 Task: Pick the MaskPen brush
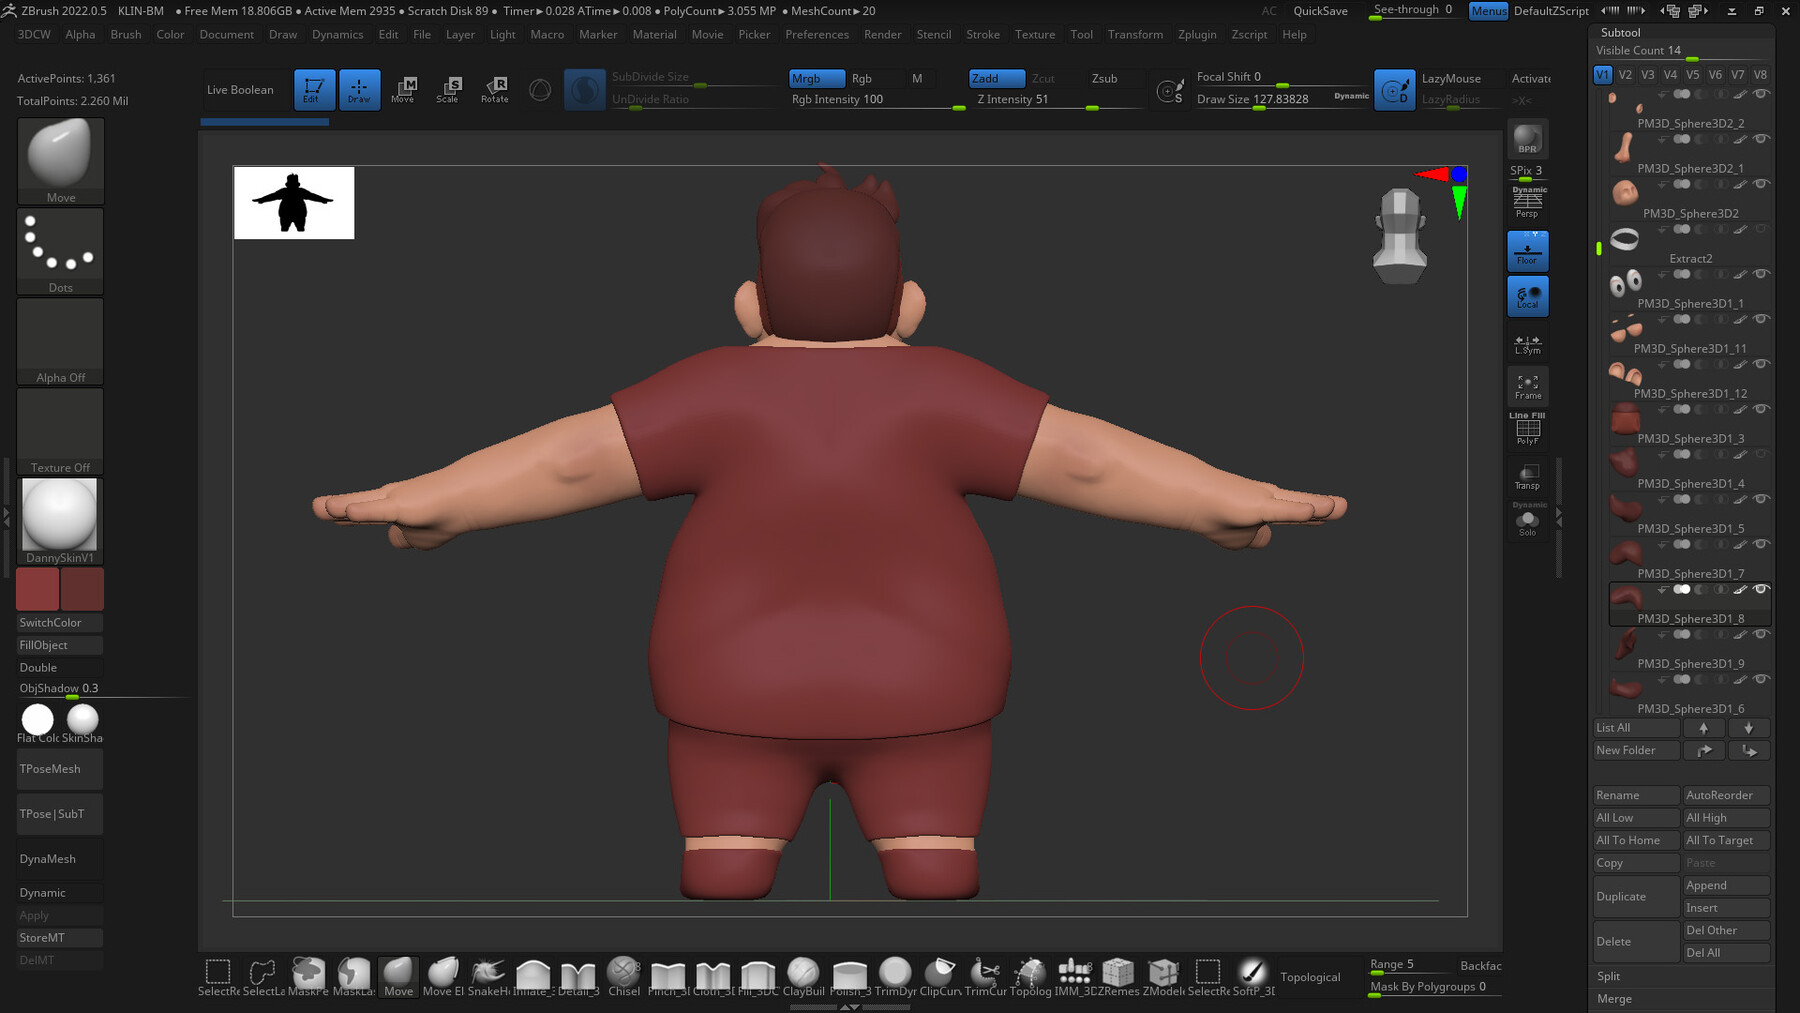pos(308,976)
